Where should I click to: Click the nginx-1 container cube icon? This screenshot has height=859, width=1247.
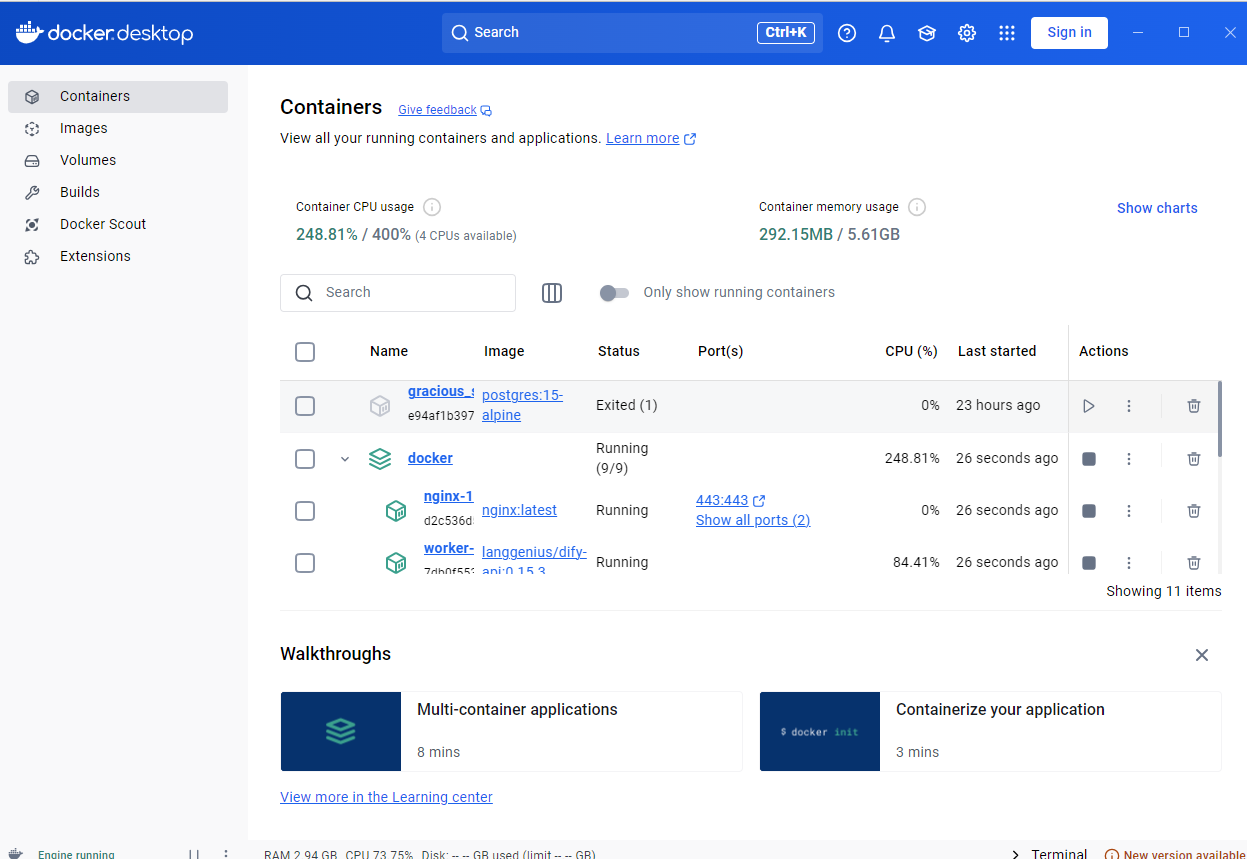(x=396, y=511)
